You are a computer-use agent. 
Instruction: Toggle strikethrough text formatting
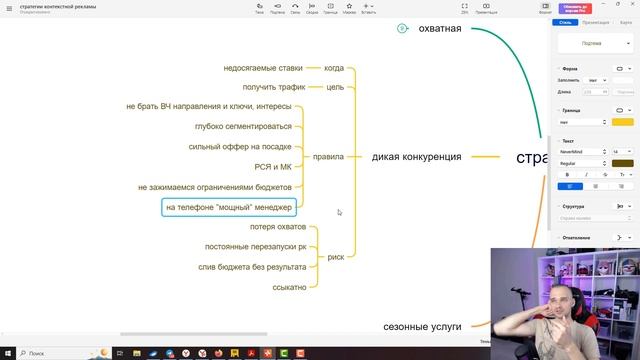pos(605,175)
